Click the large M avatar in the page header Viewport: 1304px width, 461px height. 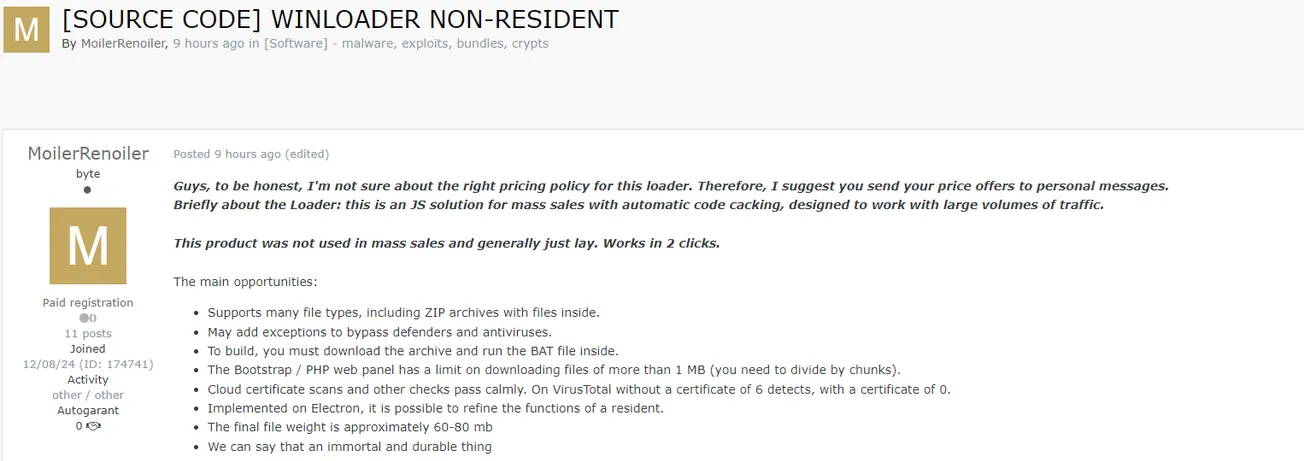27,30
